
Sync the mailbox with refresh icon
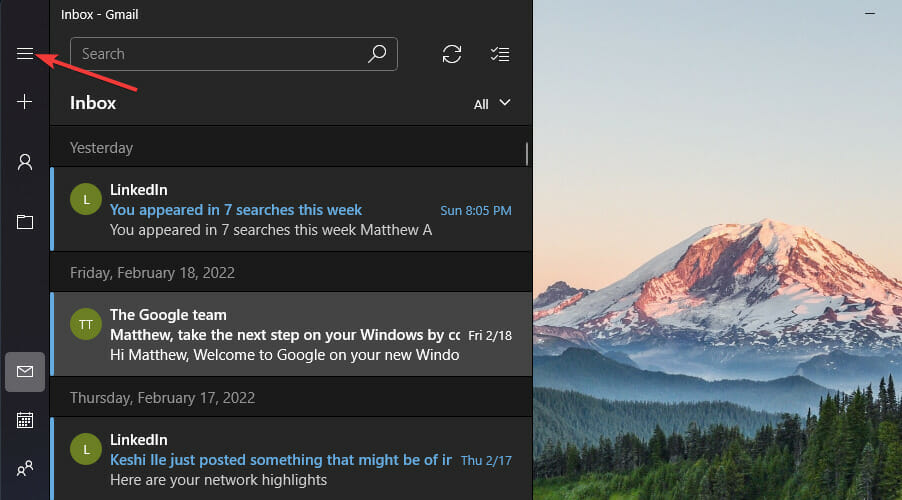coord(452,54)
